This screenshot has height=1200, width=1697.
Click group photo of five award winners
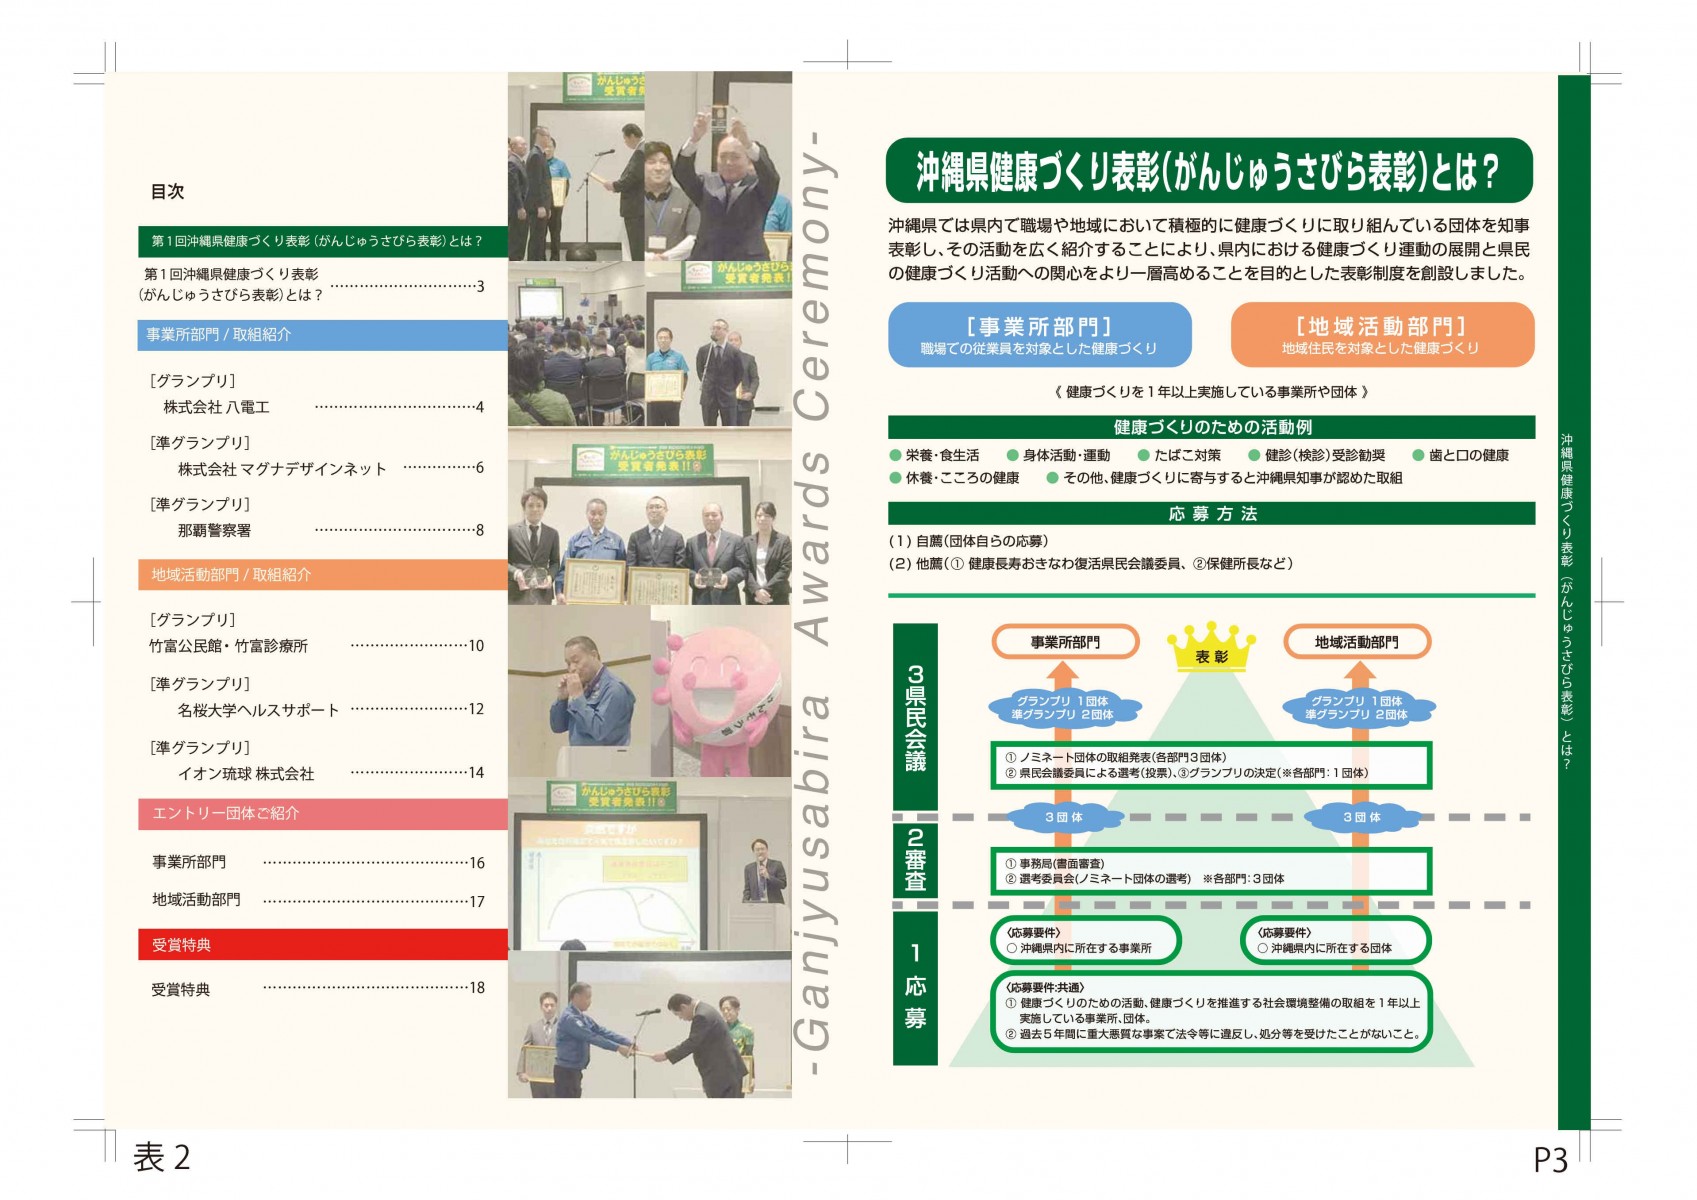click(x=650, y=517)
